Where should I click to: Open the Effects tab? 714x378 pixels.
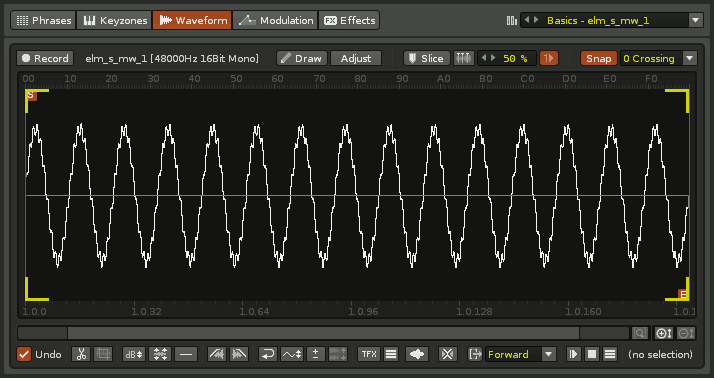click(x=349, y=20)
